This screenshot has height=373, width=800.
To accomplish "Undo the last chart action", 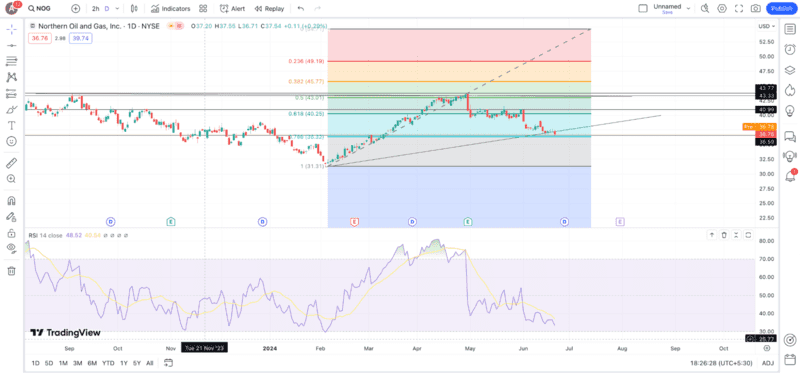I will [x=301, y=9].
